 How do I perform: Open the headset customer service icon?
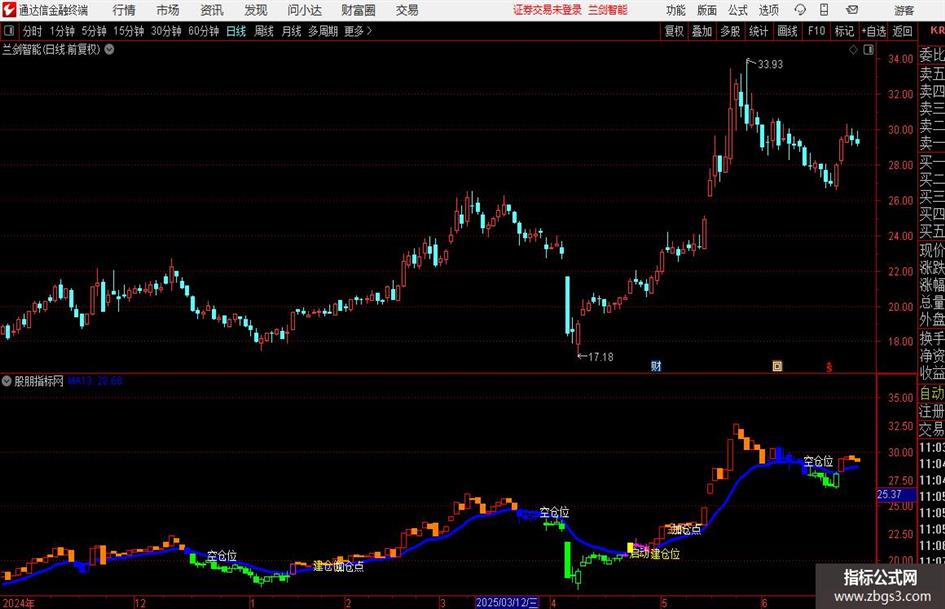pos(800,10)
